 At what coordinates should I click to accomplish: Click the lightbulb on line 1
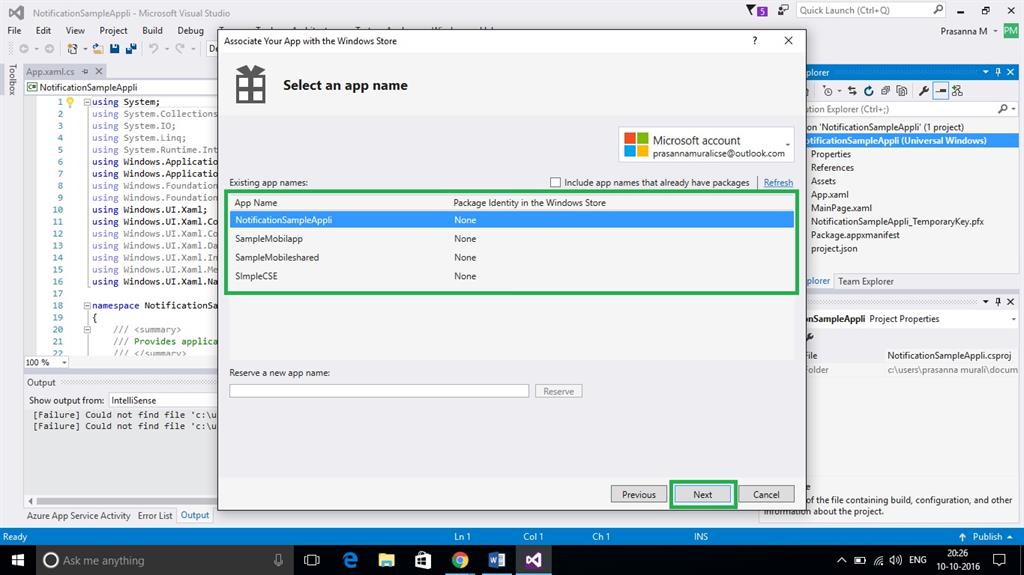tap(71, 102)
